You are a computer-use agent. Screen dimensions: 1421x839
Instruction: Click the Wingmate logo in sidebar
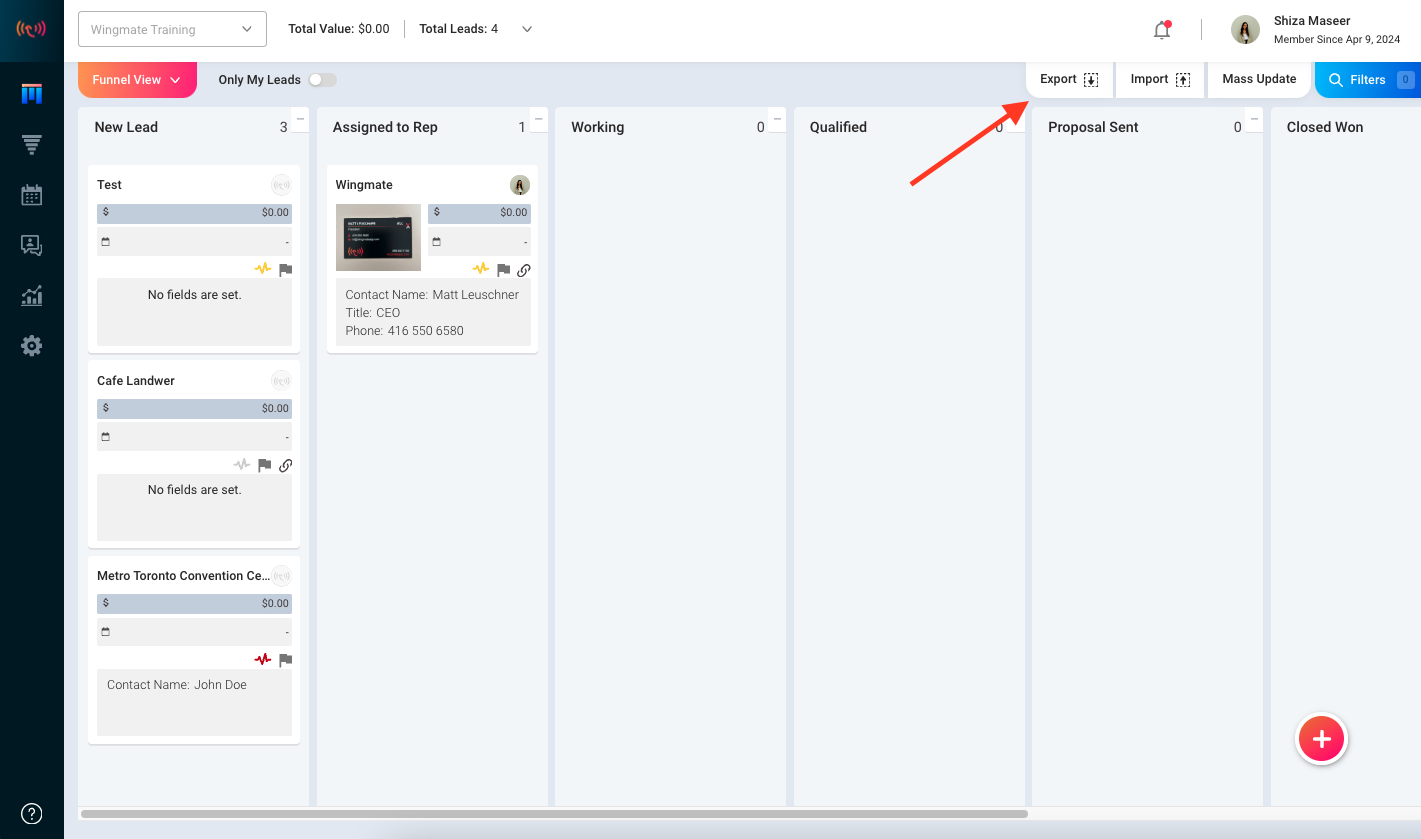(x=31, y=29)
